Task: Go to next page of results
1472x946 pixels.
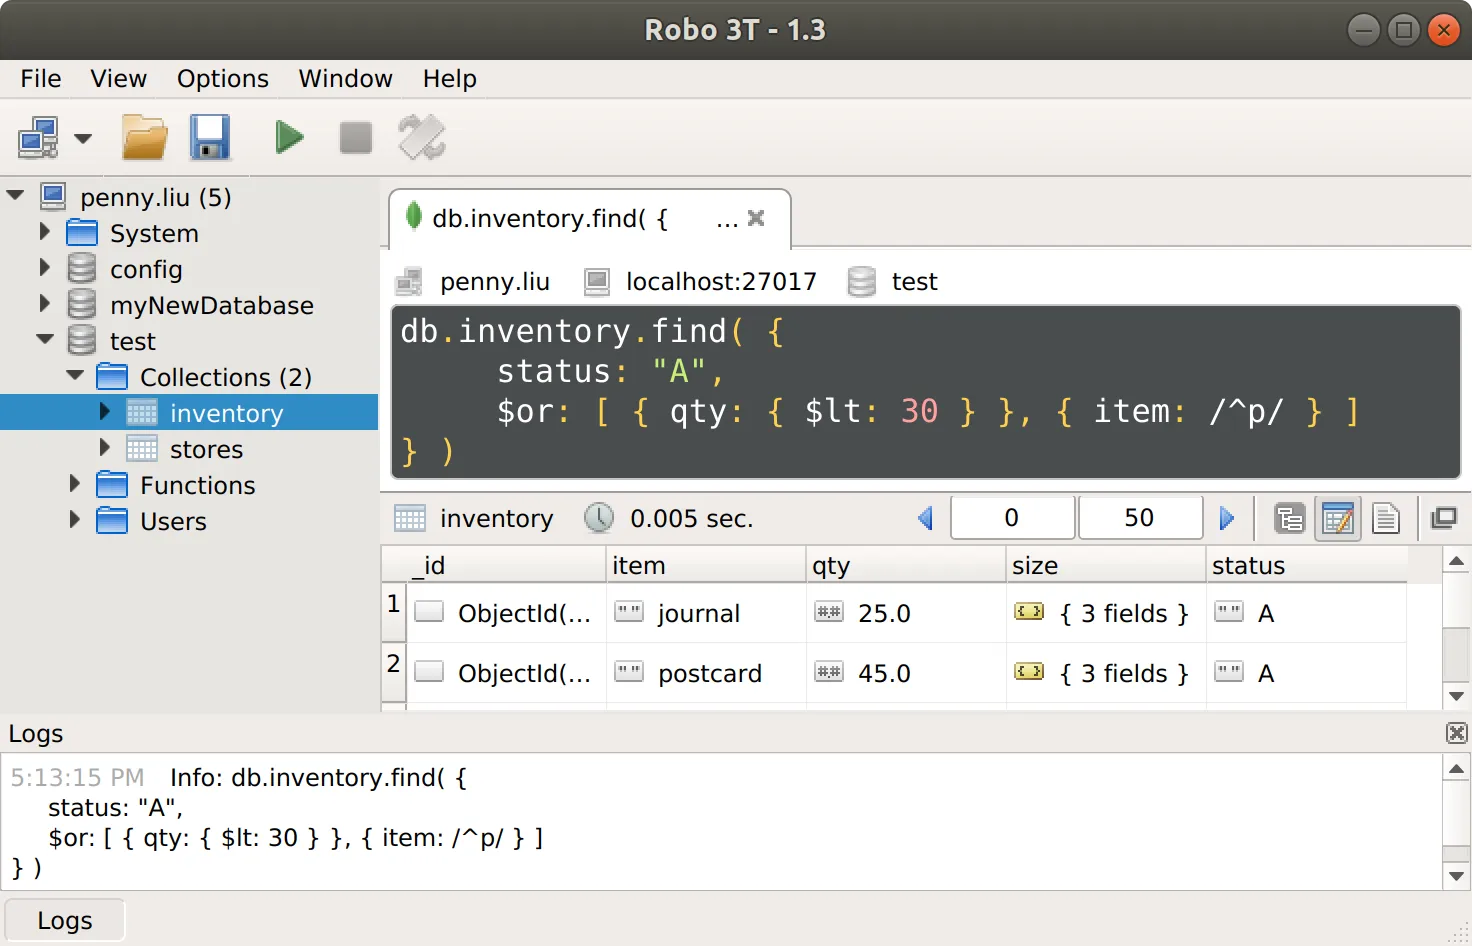Action: [x=1227, y=518]
